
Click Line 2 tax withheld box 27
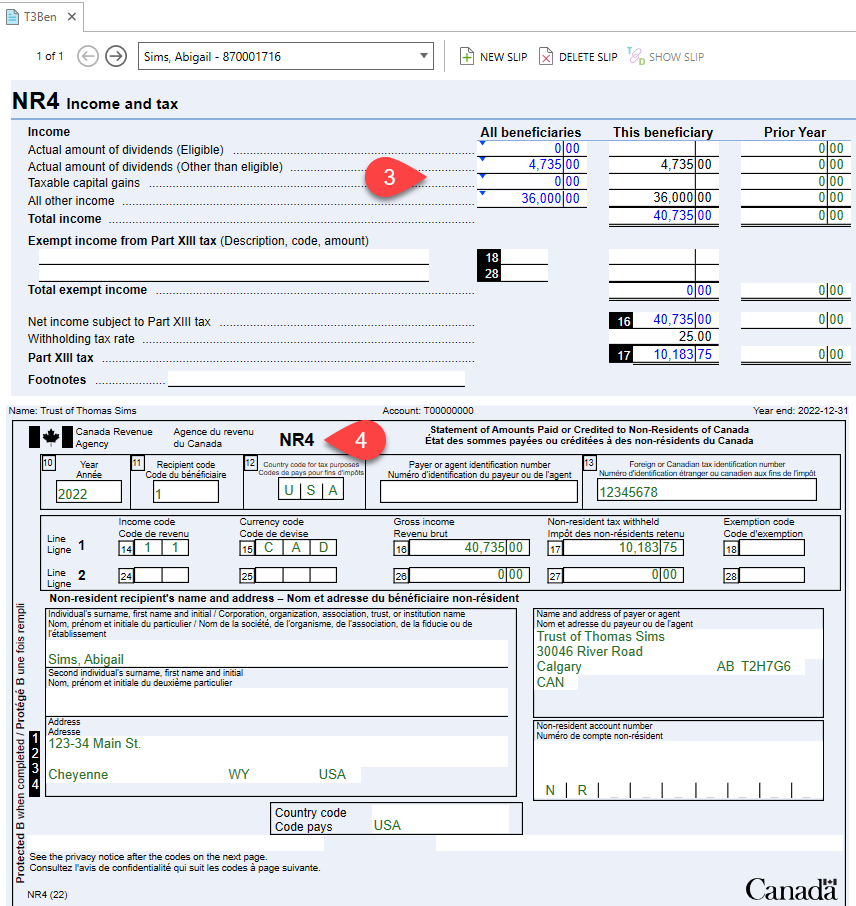coord(623,575)
